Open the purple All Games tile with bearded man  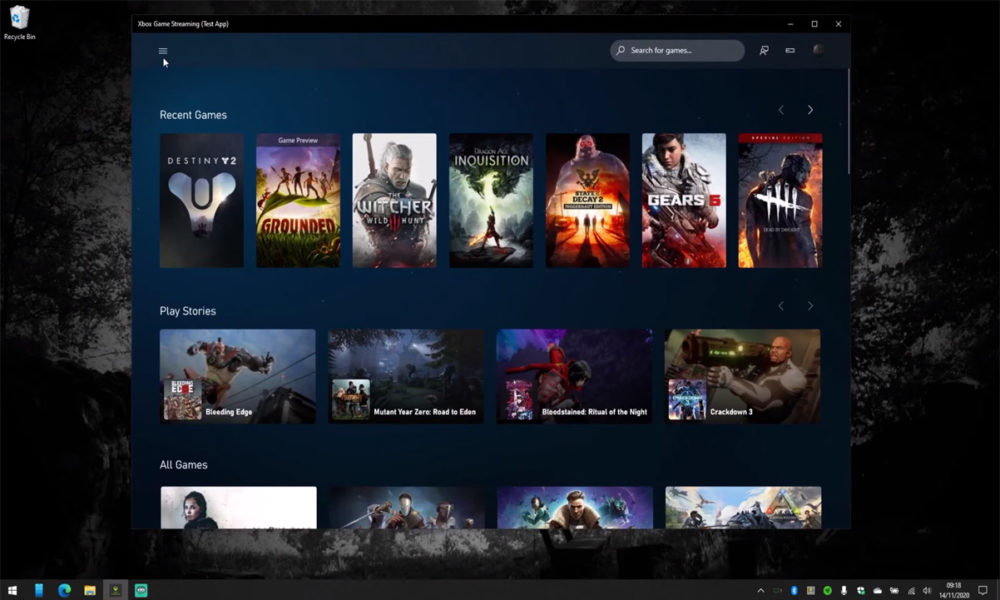click(x=575, y=508)
